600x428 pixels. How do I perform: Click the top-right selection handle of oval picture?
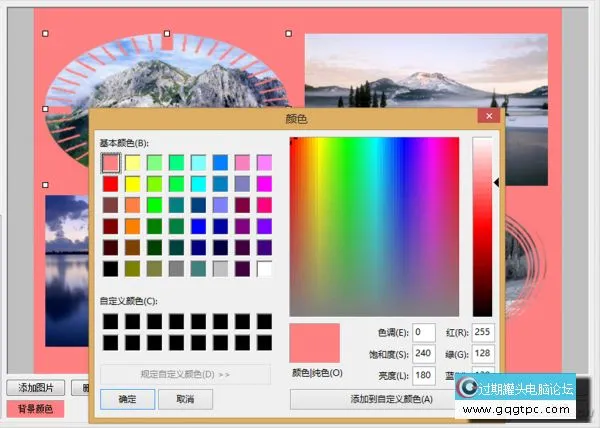(289, 34)
